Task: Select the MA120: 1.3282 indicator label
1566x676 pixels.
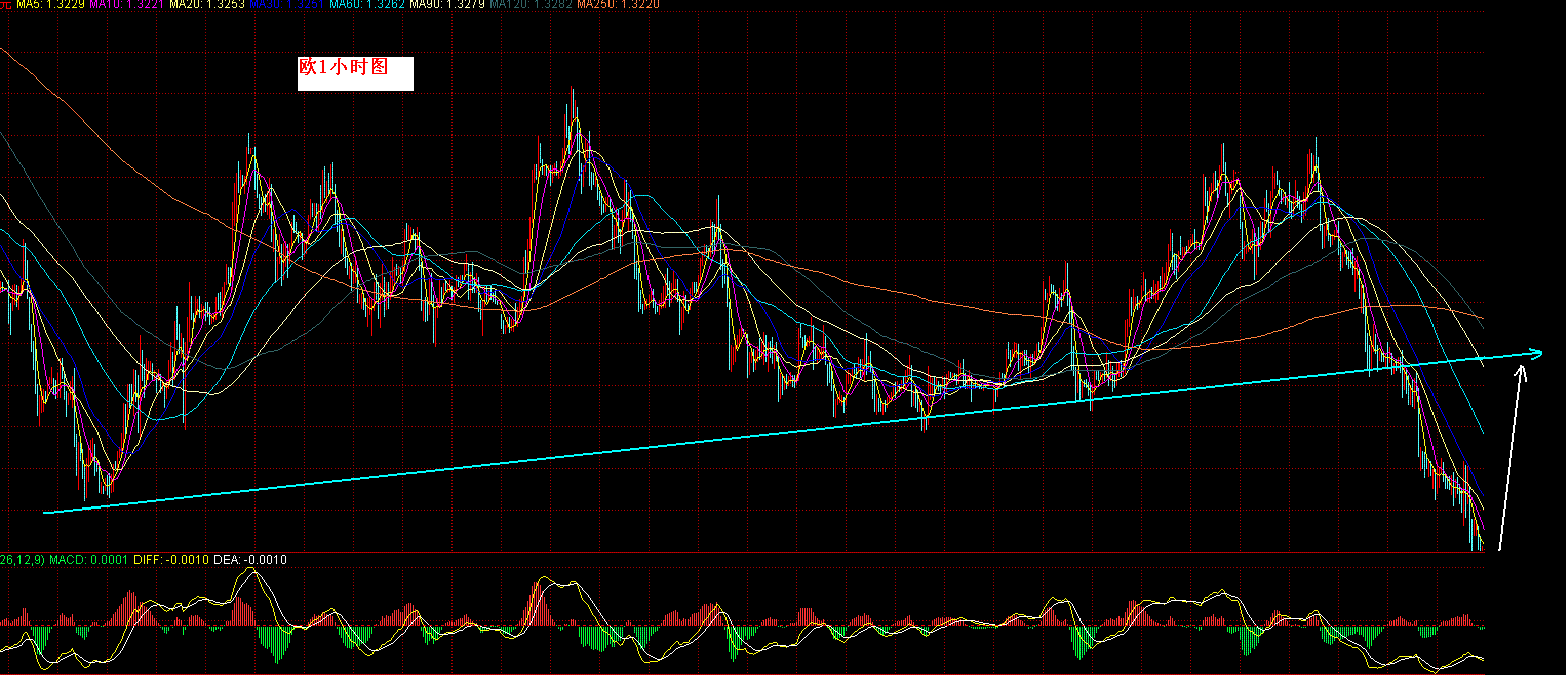Action: (530, 5)
